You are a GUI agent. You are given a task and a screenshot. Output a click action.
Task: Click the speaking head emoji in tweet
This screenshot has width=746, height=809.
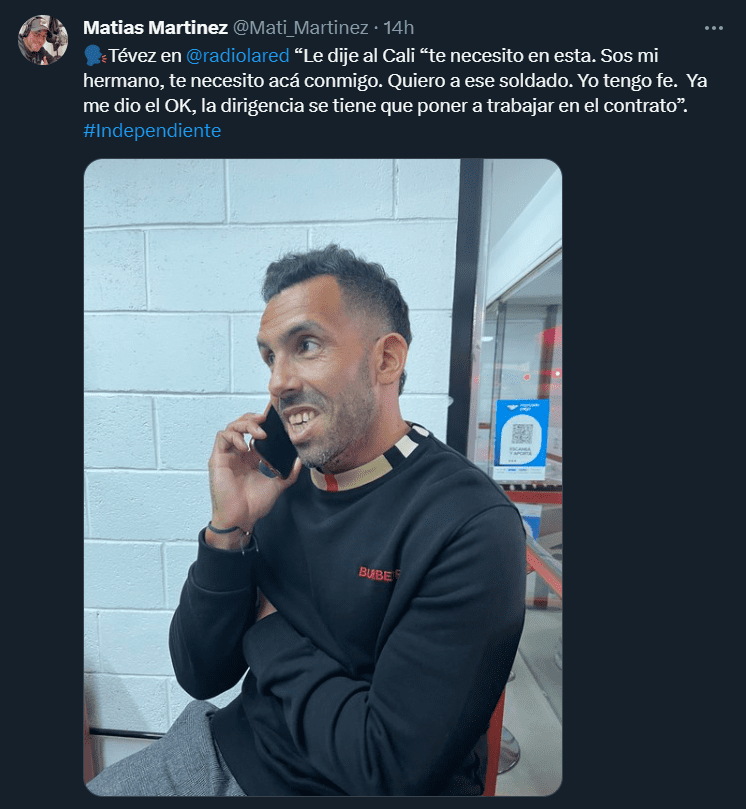[94, 56]
